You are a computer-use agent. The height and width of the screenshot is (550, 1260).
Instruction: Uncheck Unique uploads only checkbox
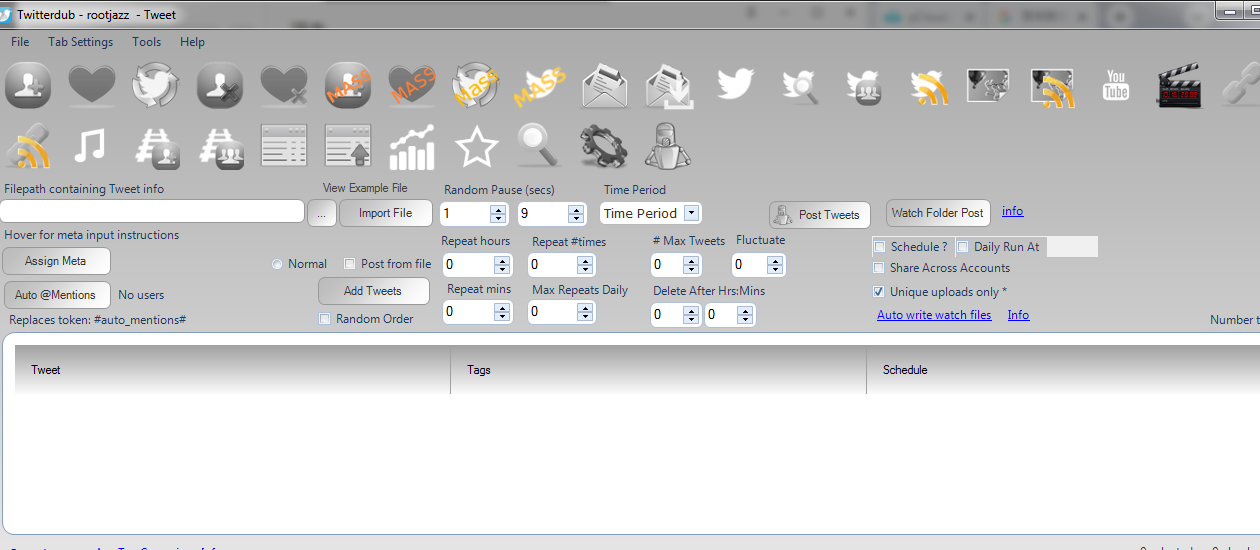(x=879, y=292)
